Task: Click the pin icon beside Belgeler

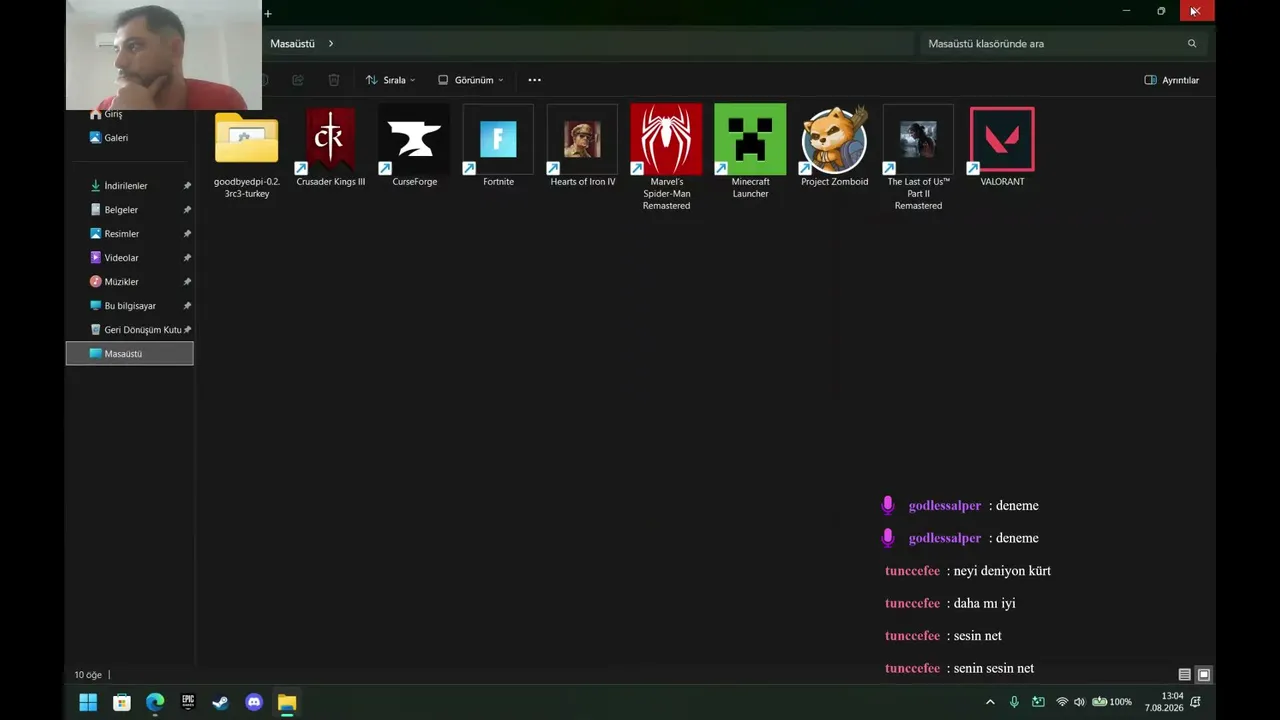Action: point(187,210)
